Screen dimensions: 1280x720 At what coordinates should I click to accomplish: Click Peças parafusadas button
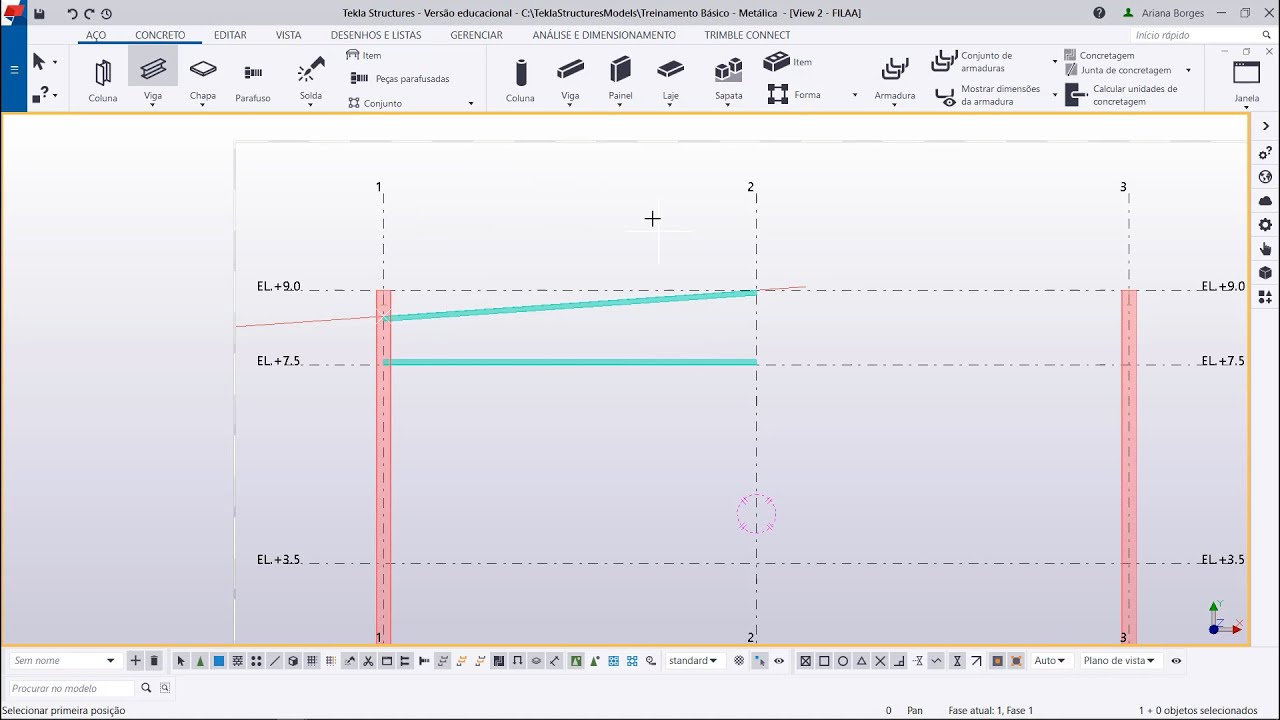coord(400,78)
